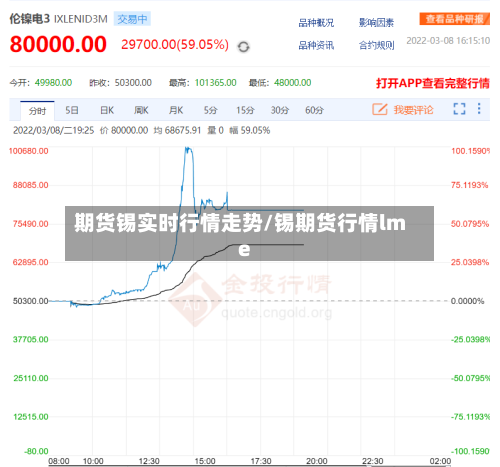The height and width of the screenshot is (467, 500).
Task: Click the 幅 59.05% readout
Action: [x=250, y=130]
